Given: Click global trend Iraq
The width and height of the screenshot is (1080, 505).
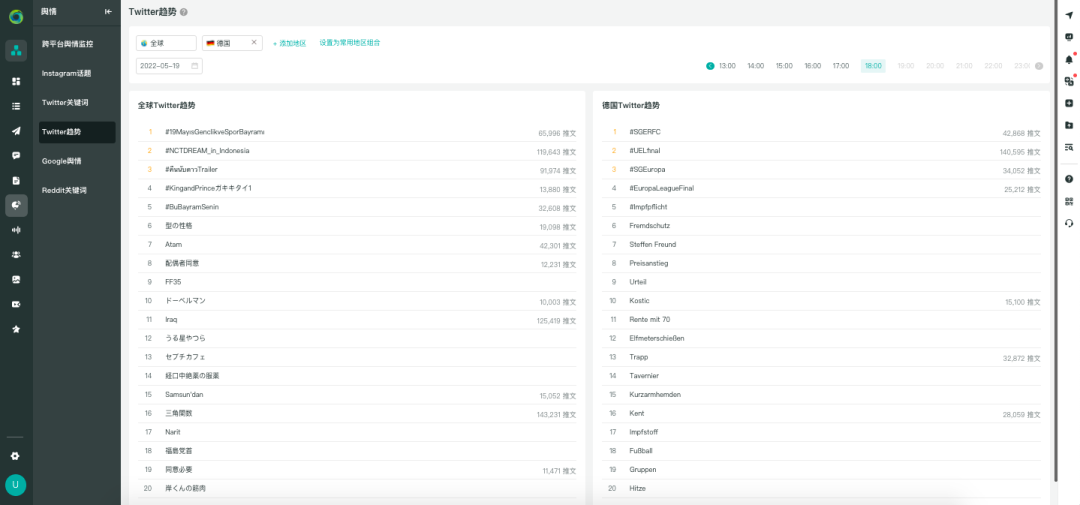Looking at the screenshot, I should (x=172, y=320).
